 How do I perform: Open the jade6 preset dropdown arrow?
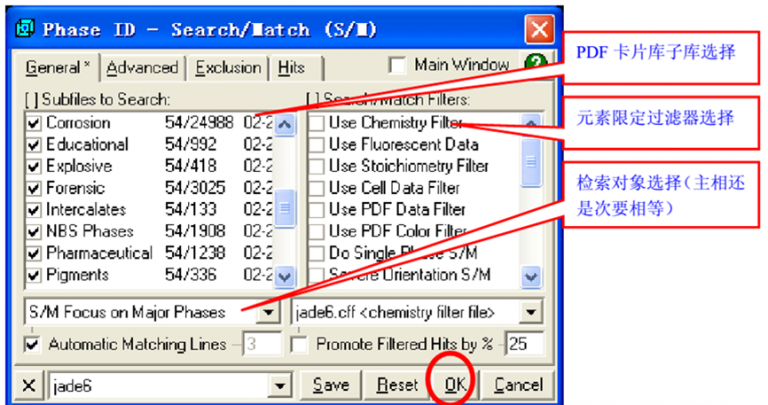[280, 386]
